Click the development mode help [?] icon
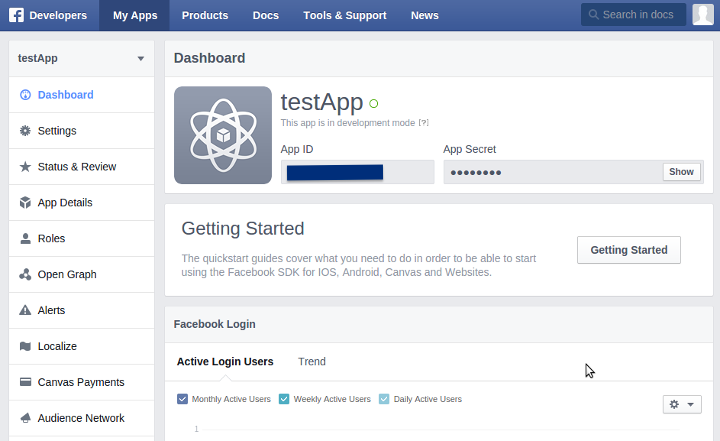Image resolution: width=720 pixels, height=441 pixels. pyautogui.click(x=423, y=123)
